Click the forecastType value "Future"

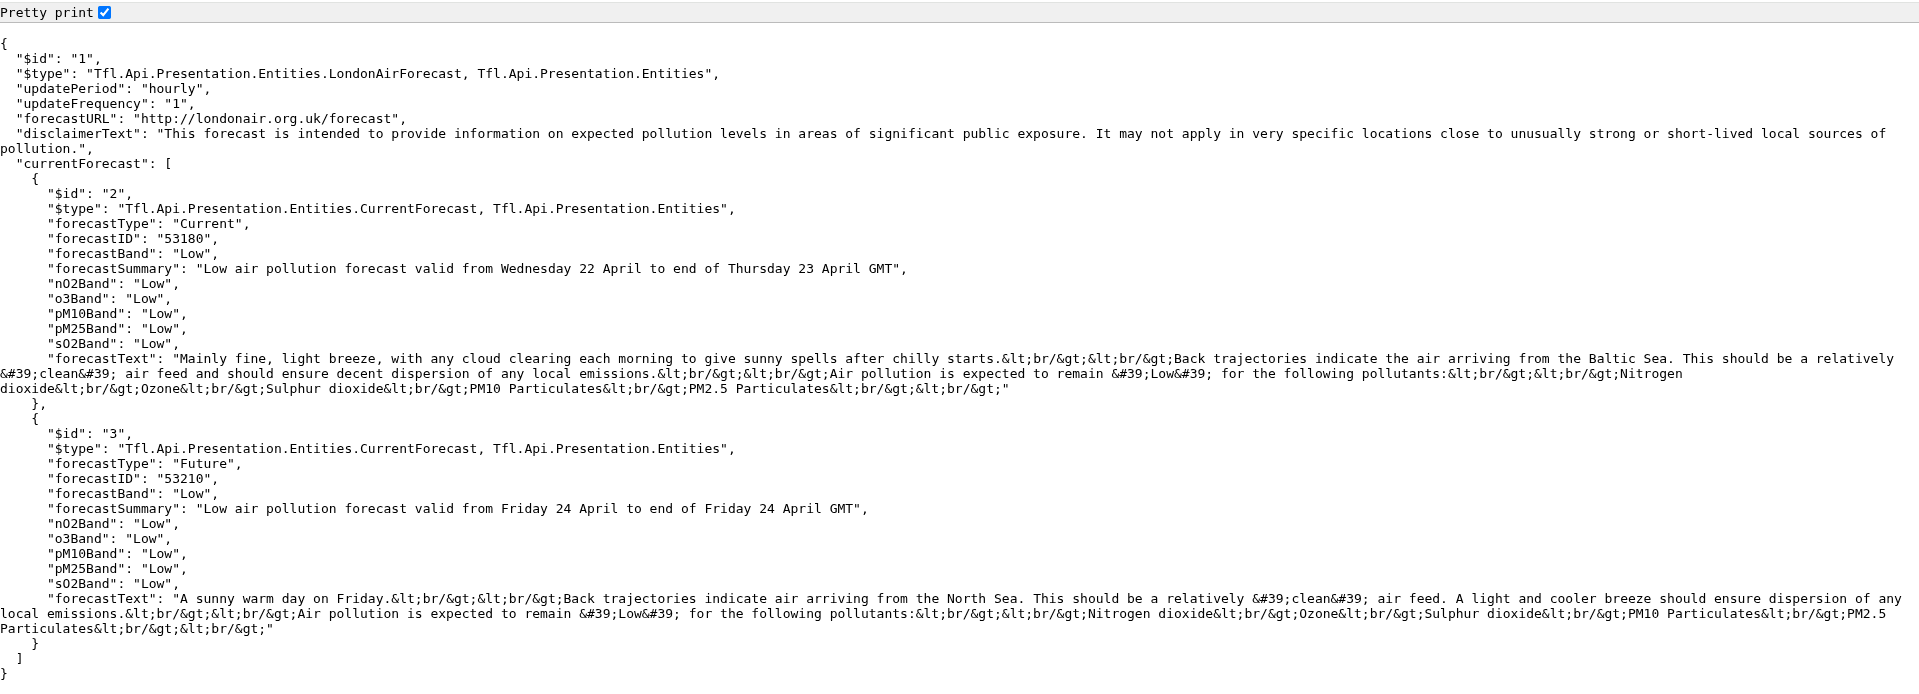[206, 464]
